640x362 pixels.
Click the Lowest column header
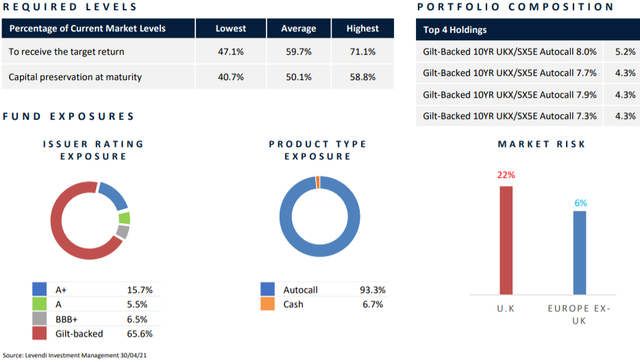(231, 29)
